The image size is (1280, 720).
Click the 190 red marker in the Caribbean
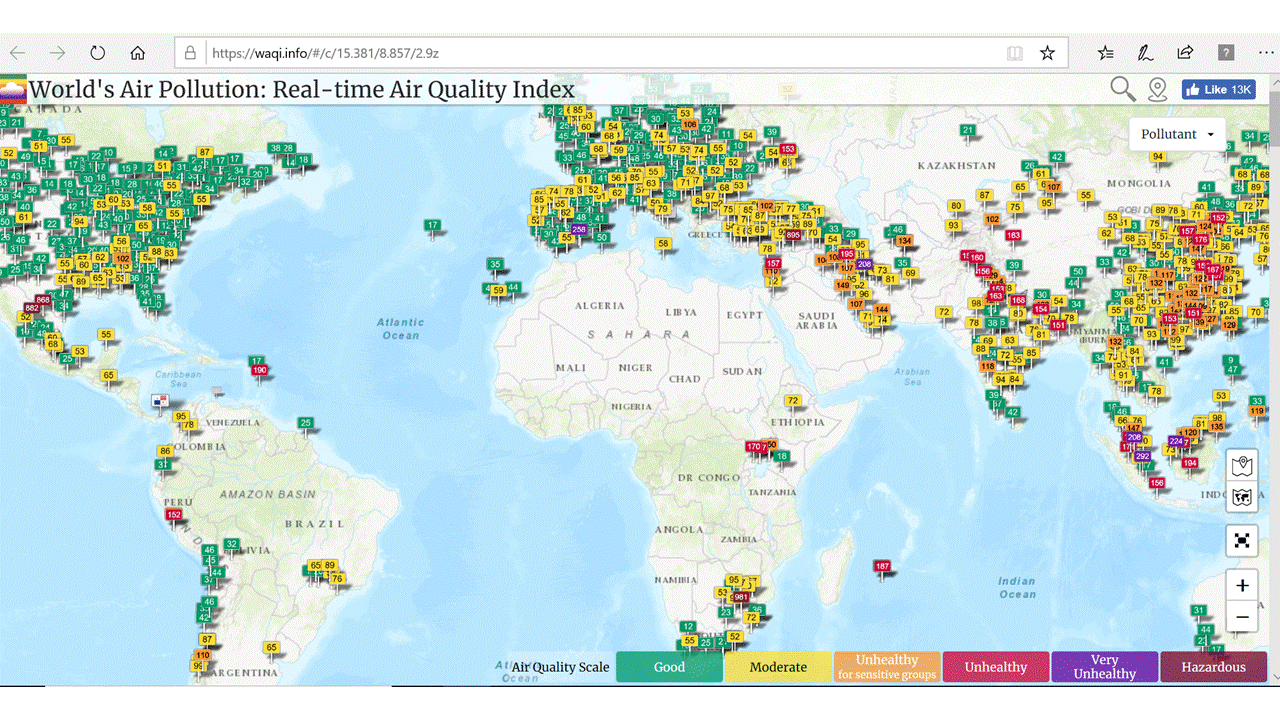pyautogui.click(x=260, y=371)
